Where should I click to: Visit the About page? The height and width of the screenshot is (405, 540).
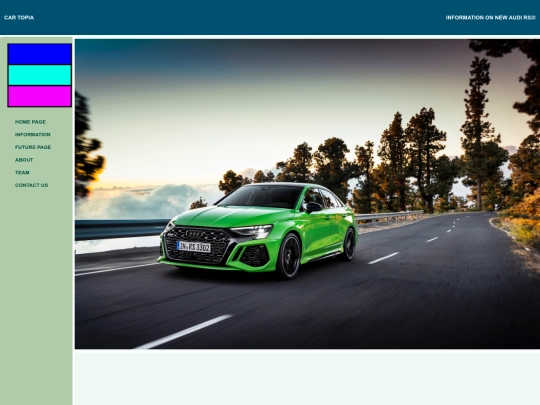pyautogui.click(x=24, y=160)
